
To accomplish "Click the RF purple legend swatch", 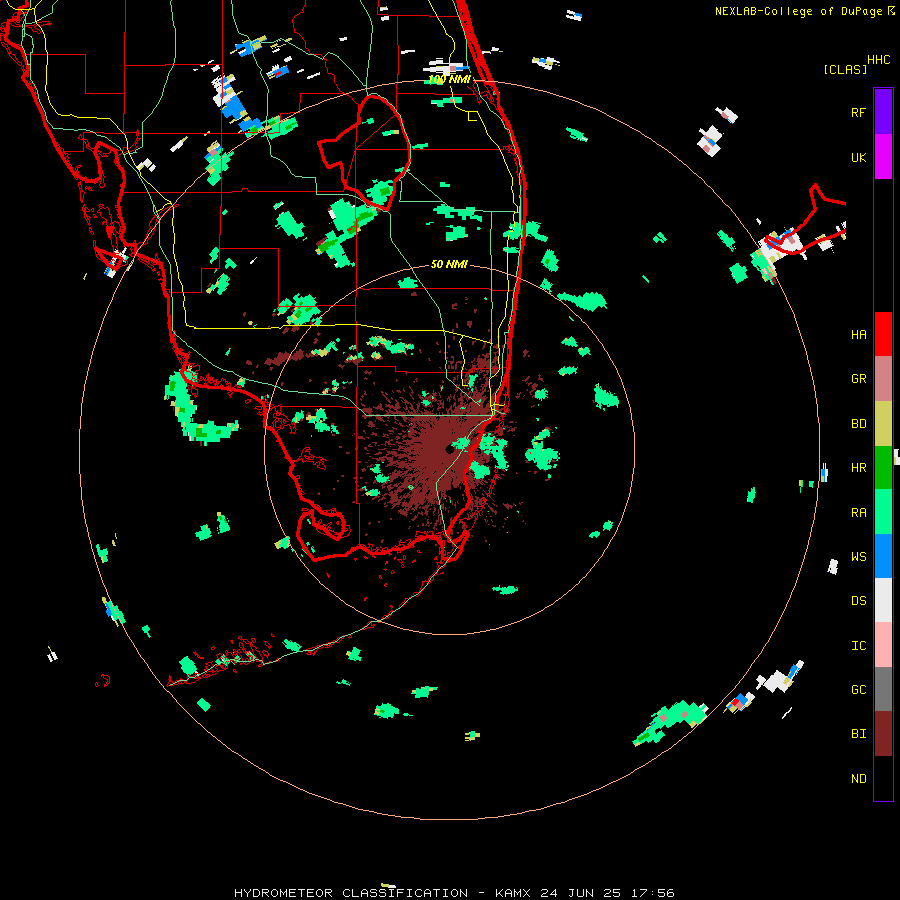I will 883,112.
